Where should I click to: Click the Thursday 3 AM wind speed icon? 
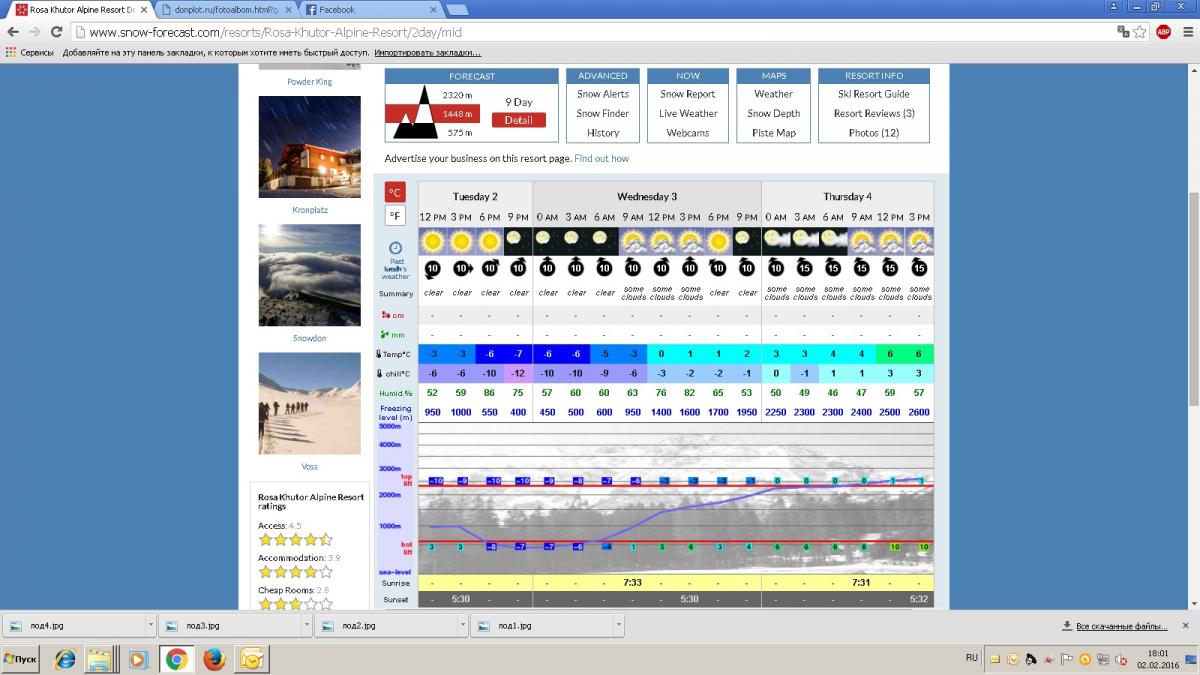(804, 268)
